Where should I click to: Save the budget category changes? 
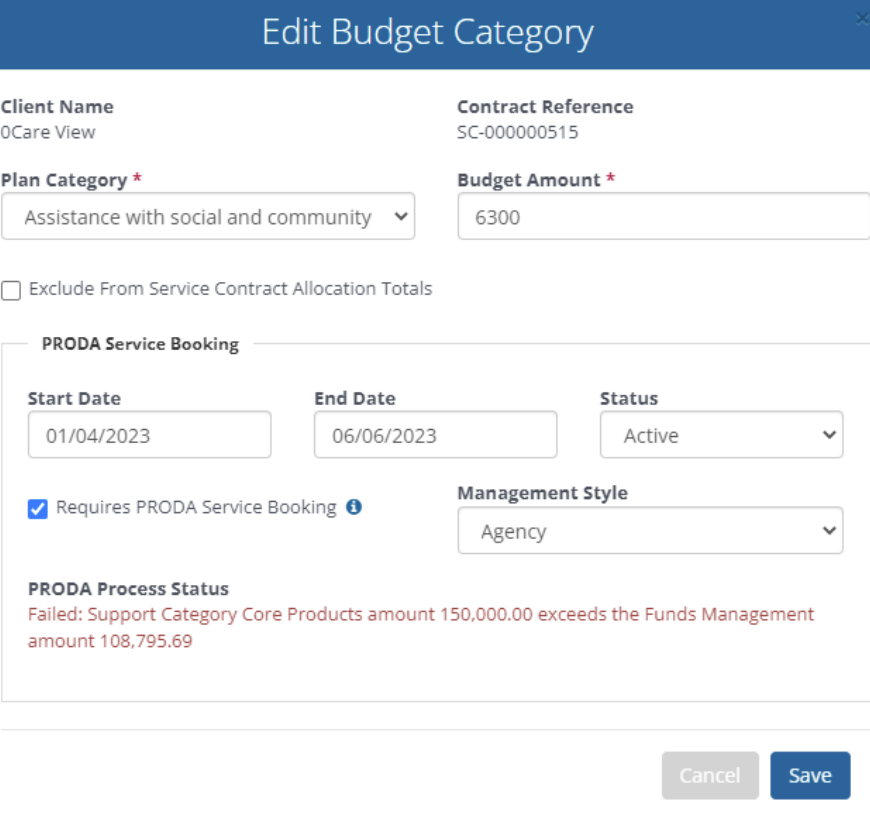810,775
